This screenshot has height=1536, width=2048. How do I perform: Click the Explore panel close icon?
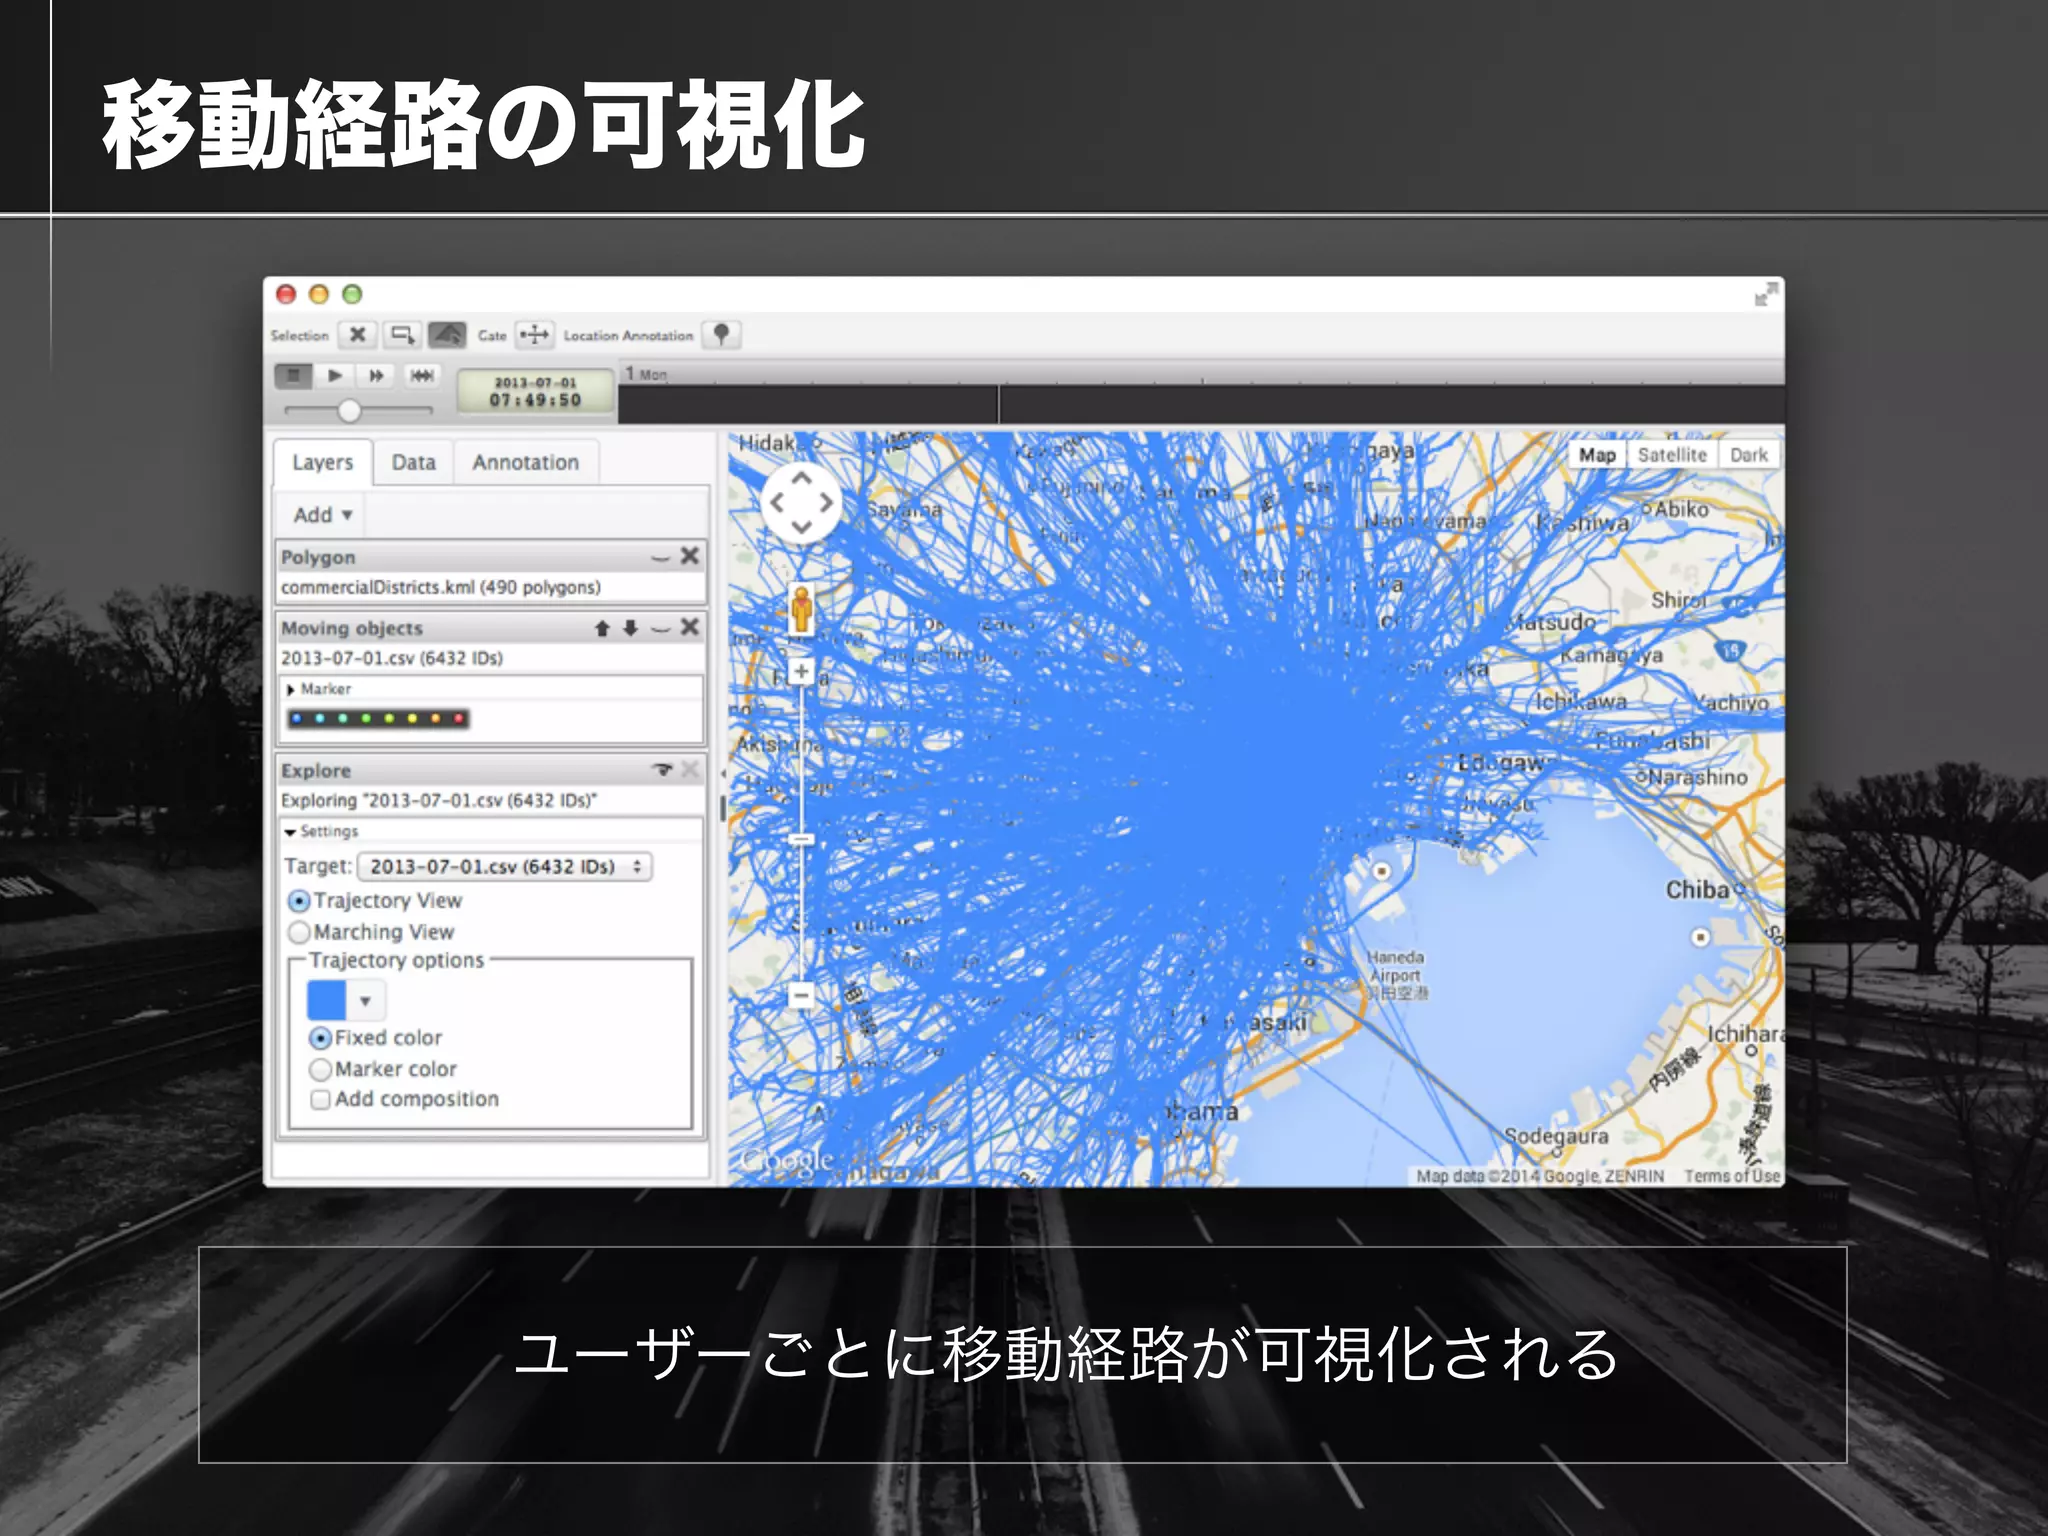[x=690, y=769]
